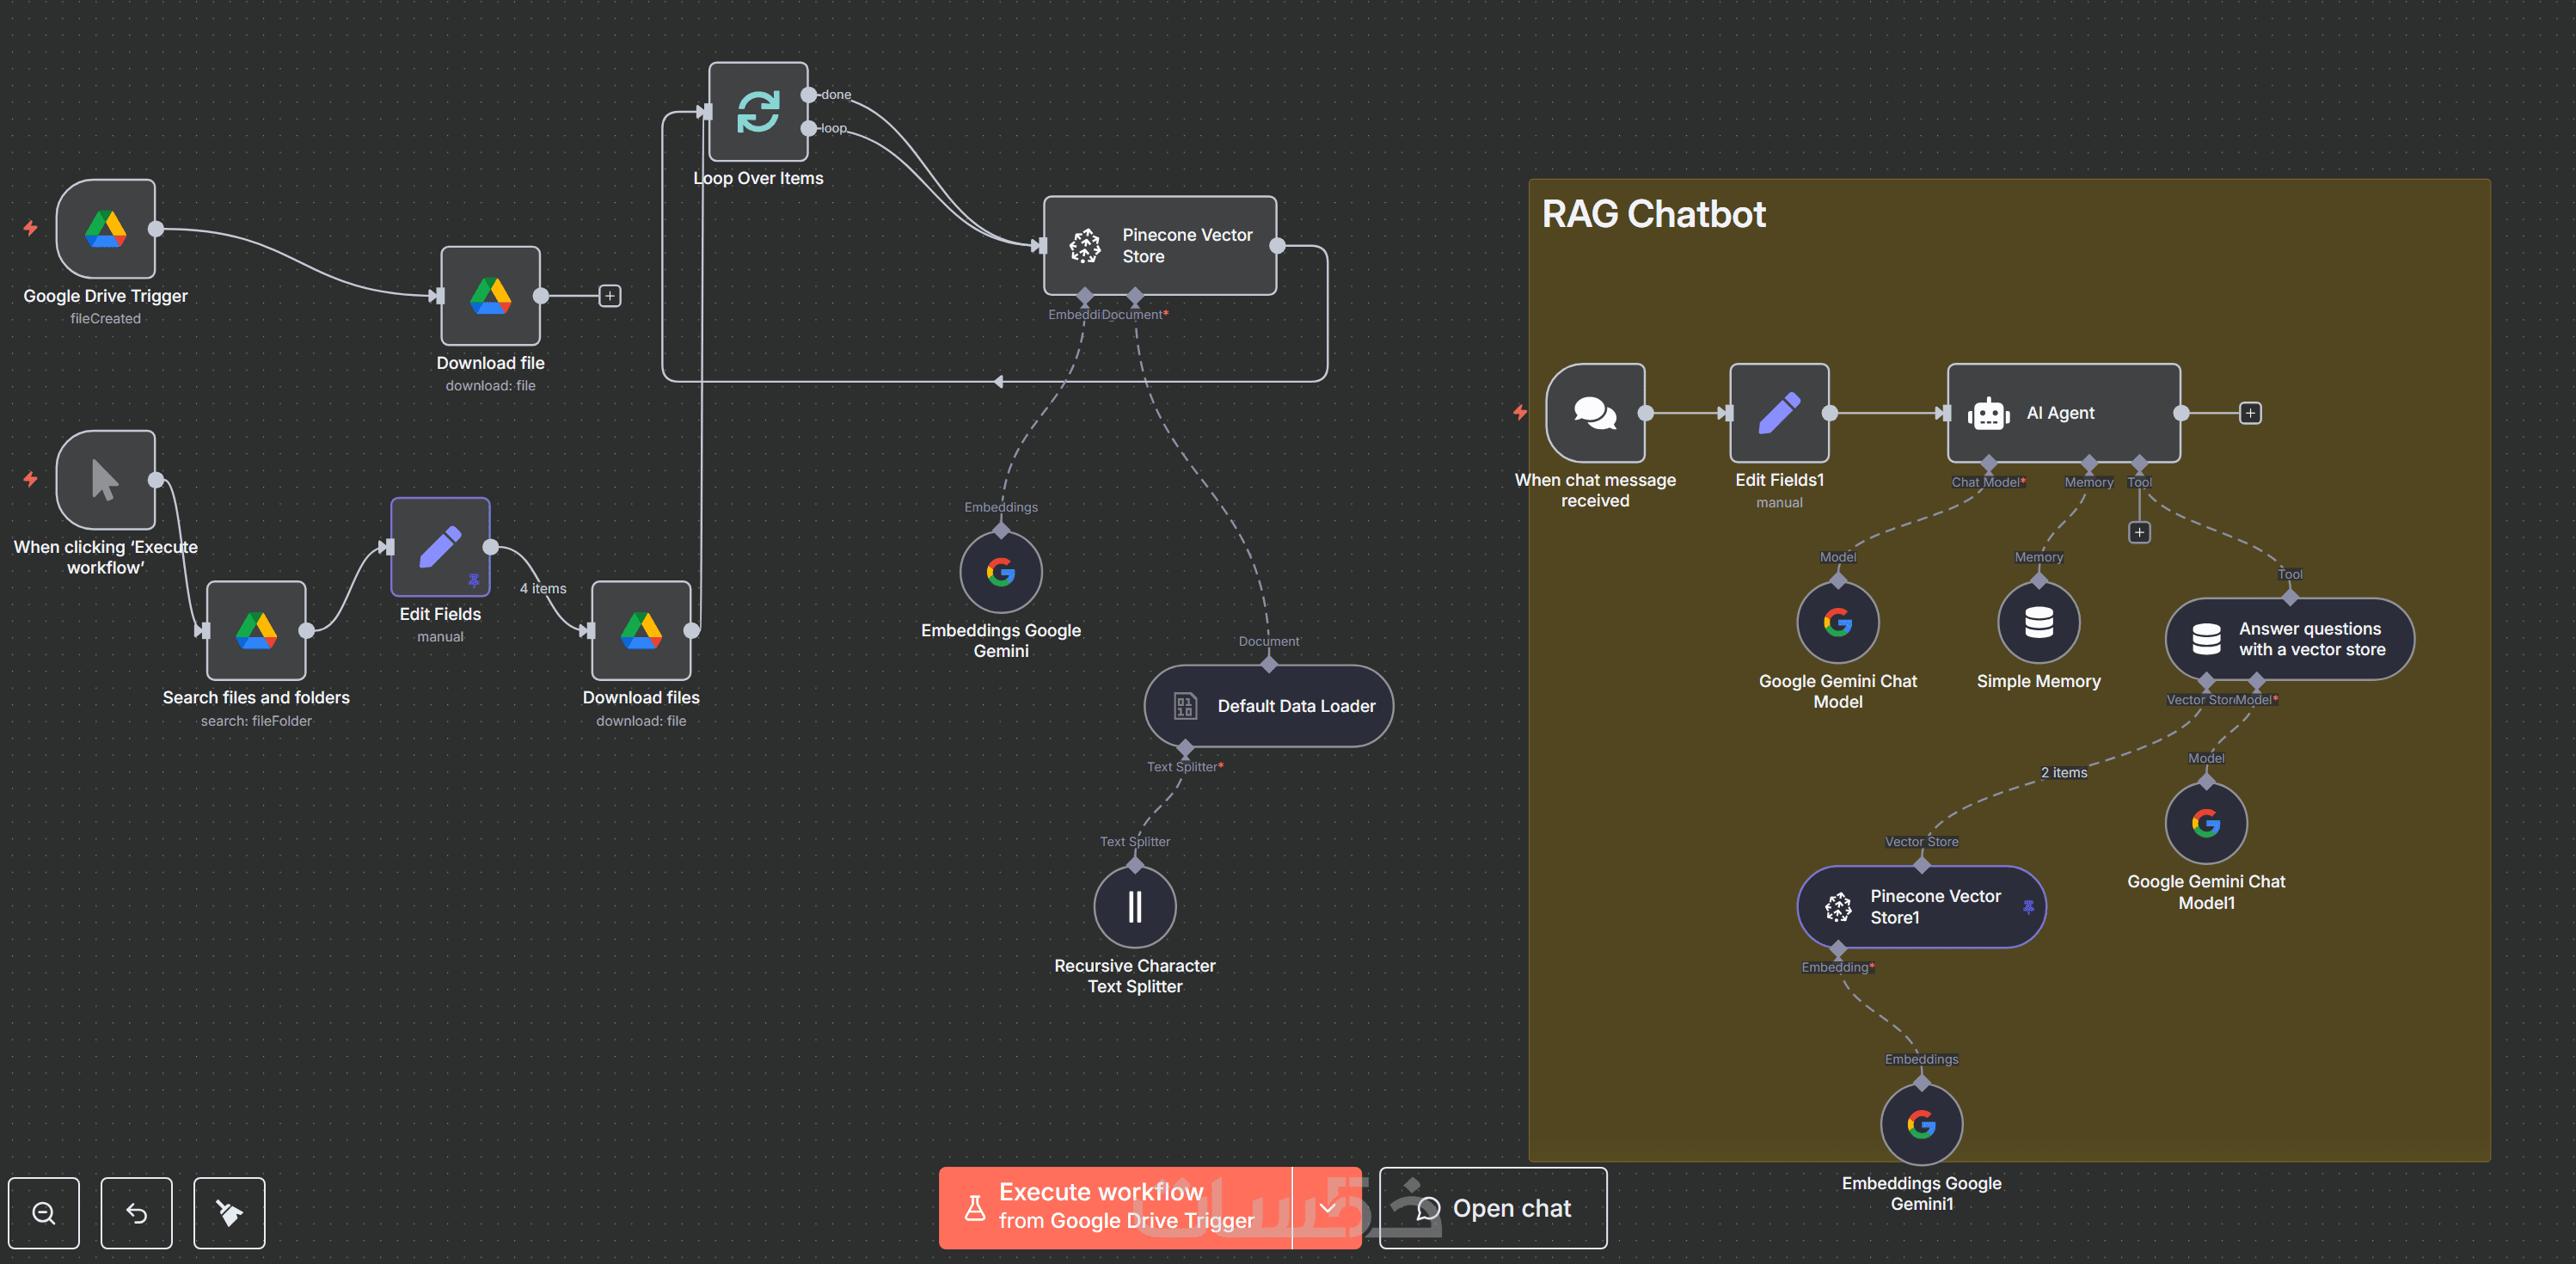Click the Embeddings Google Gemini node
Image resolution: width=2576 pixels, height=1264 pixels.
coord(1000,572)
